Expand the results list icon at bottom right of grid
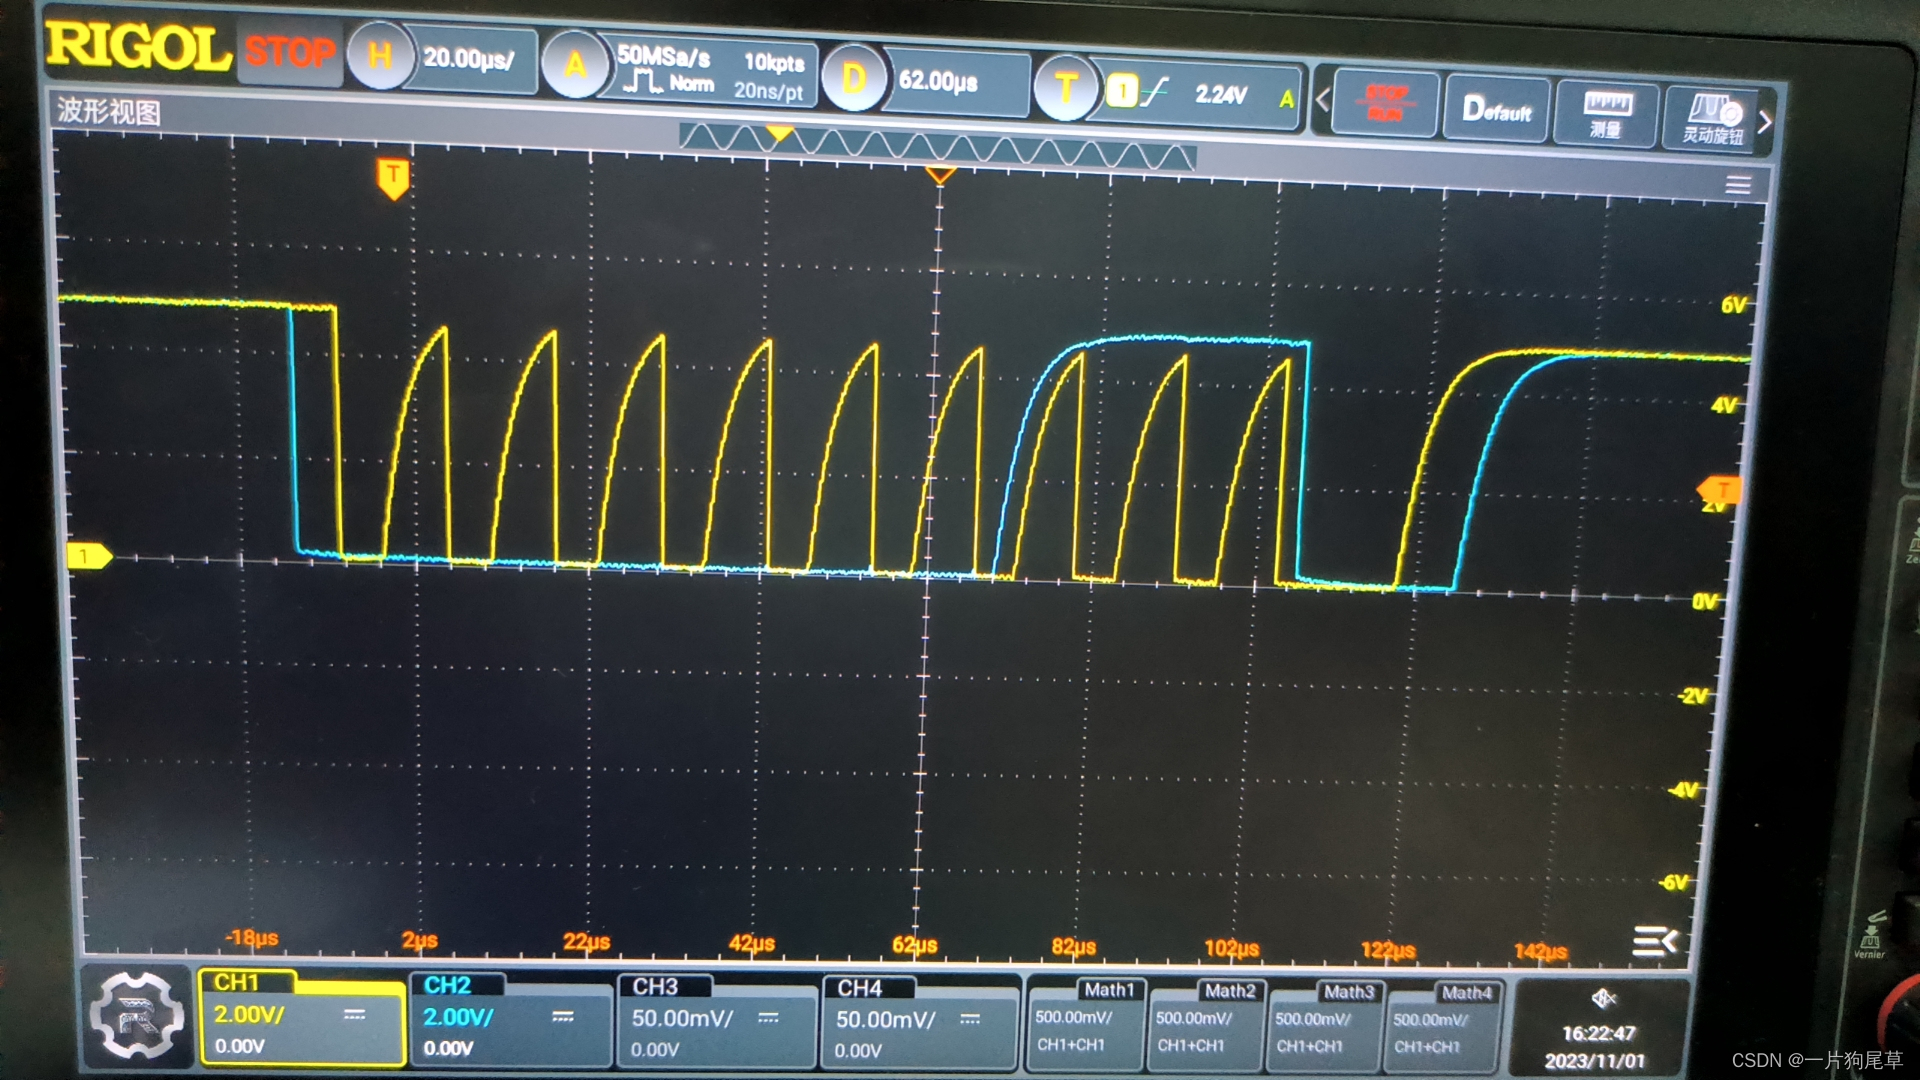Image resolution: width=1920 pixels, height=1080 pixels. (x=1654, y=940)
